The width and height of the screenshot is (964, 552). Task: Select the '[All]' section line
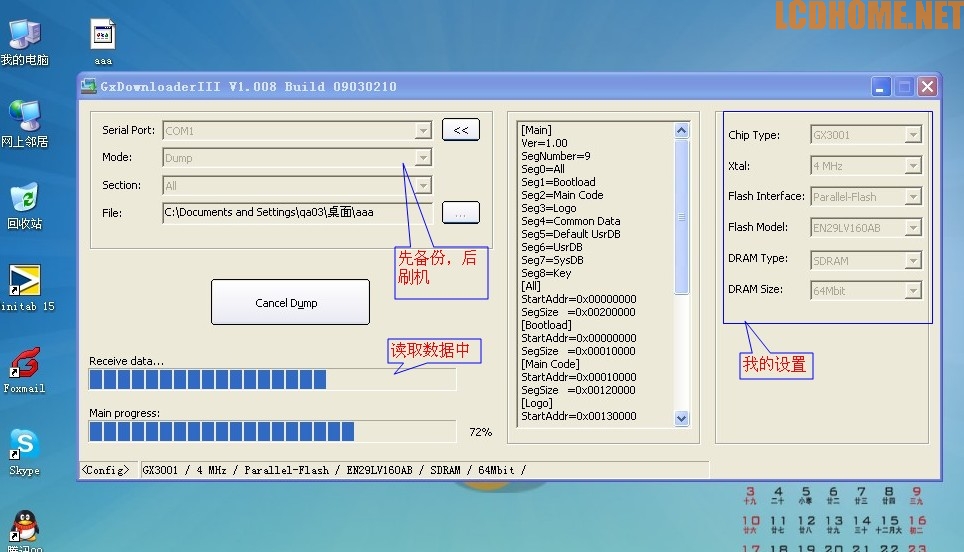(x=531, y=286)
